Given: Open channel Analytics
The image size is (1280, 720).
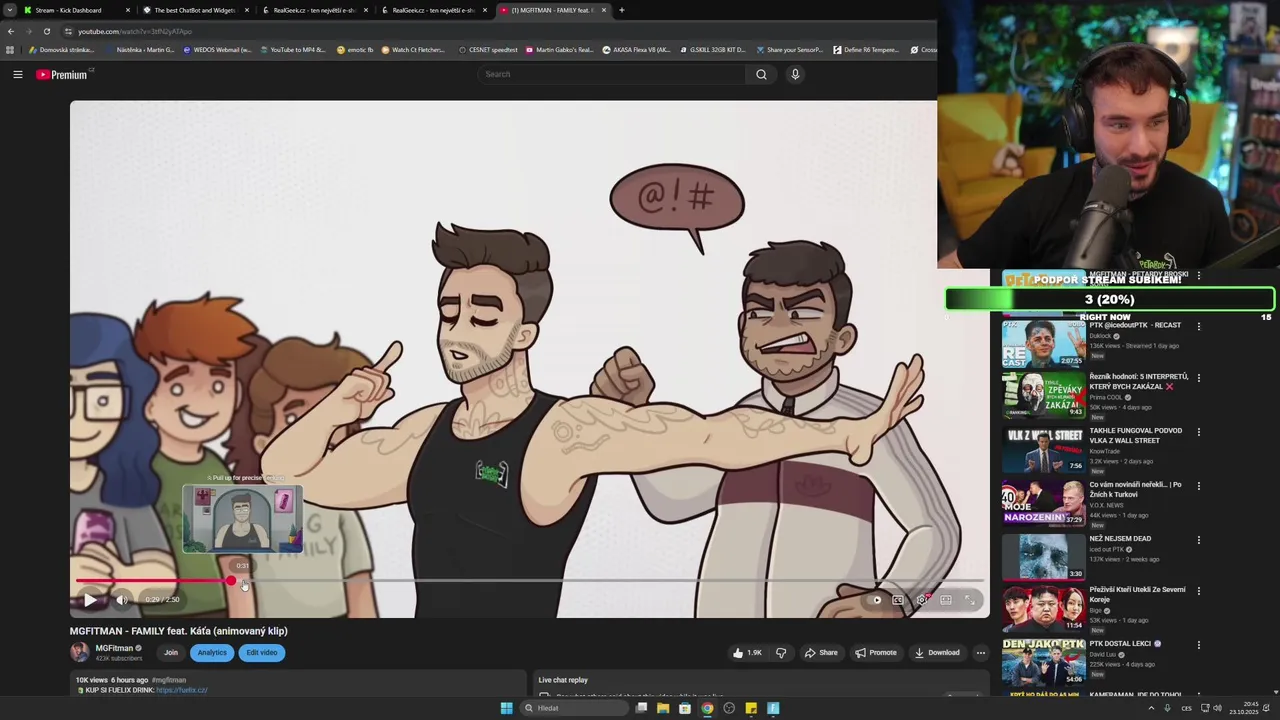Looking at the screenshot, I should pos(212,653).
